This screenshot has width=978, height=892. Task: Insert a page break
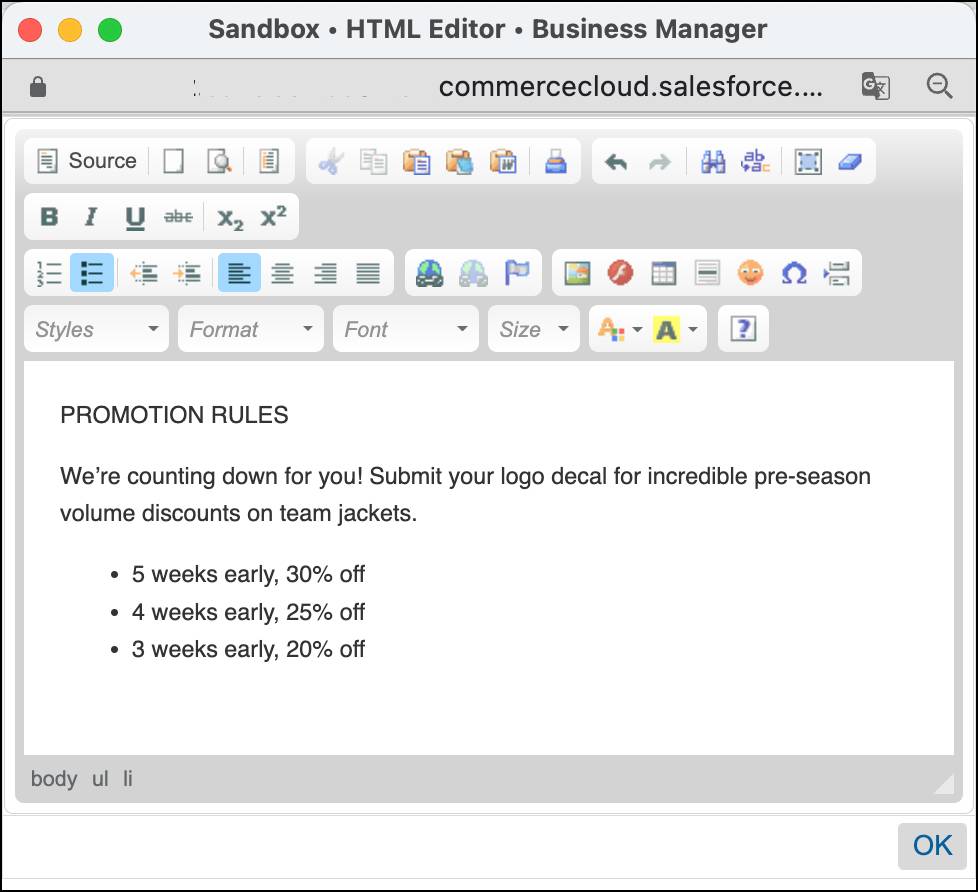[x=837, y=273]
